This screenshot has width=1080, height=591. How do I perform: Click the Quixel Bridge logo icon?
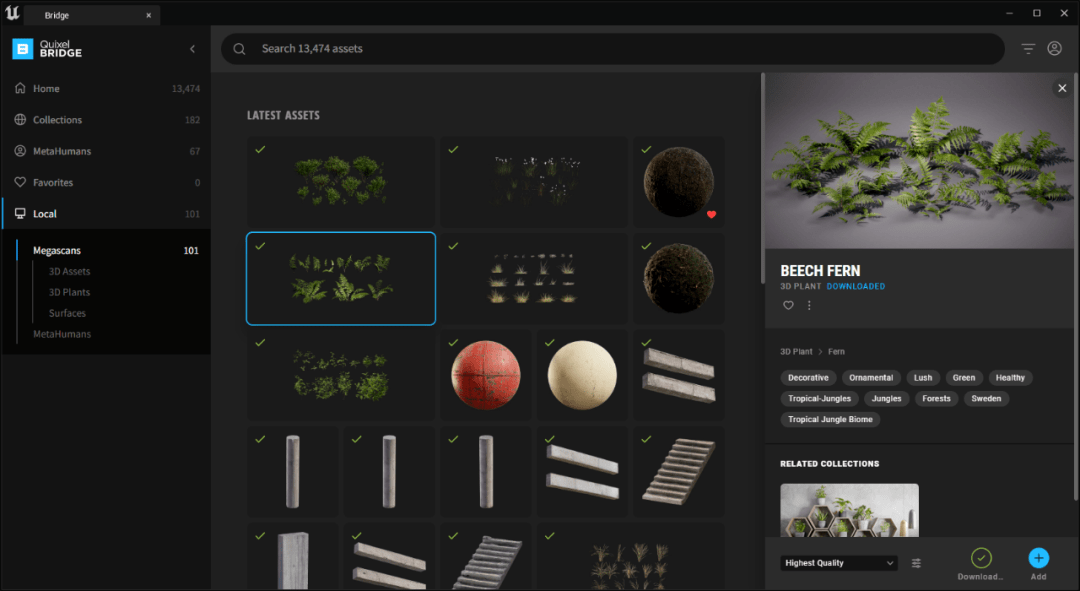coord(22,48)
